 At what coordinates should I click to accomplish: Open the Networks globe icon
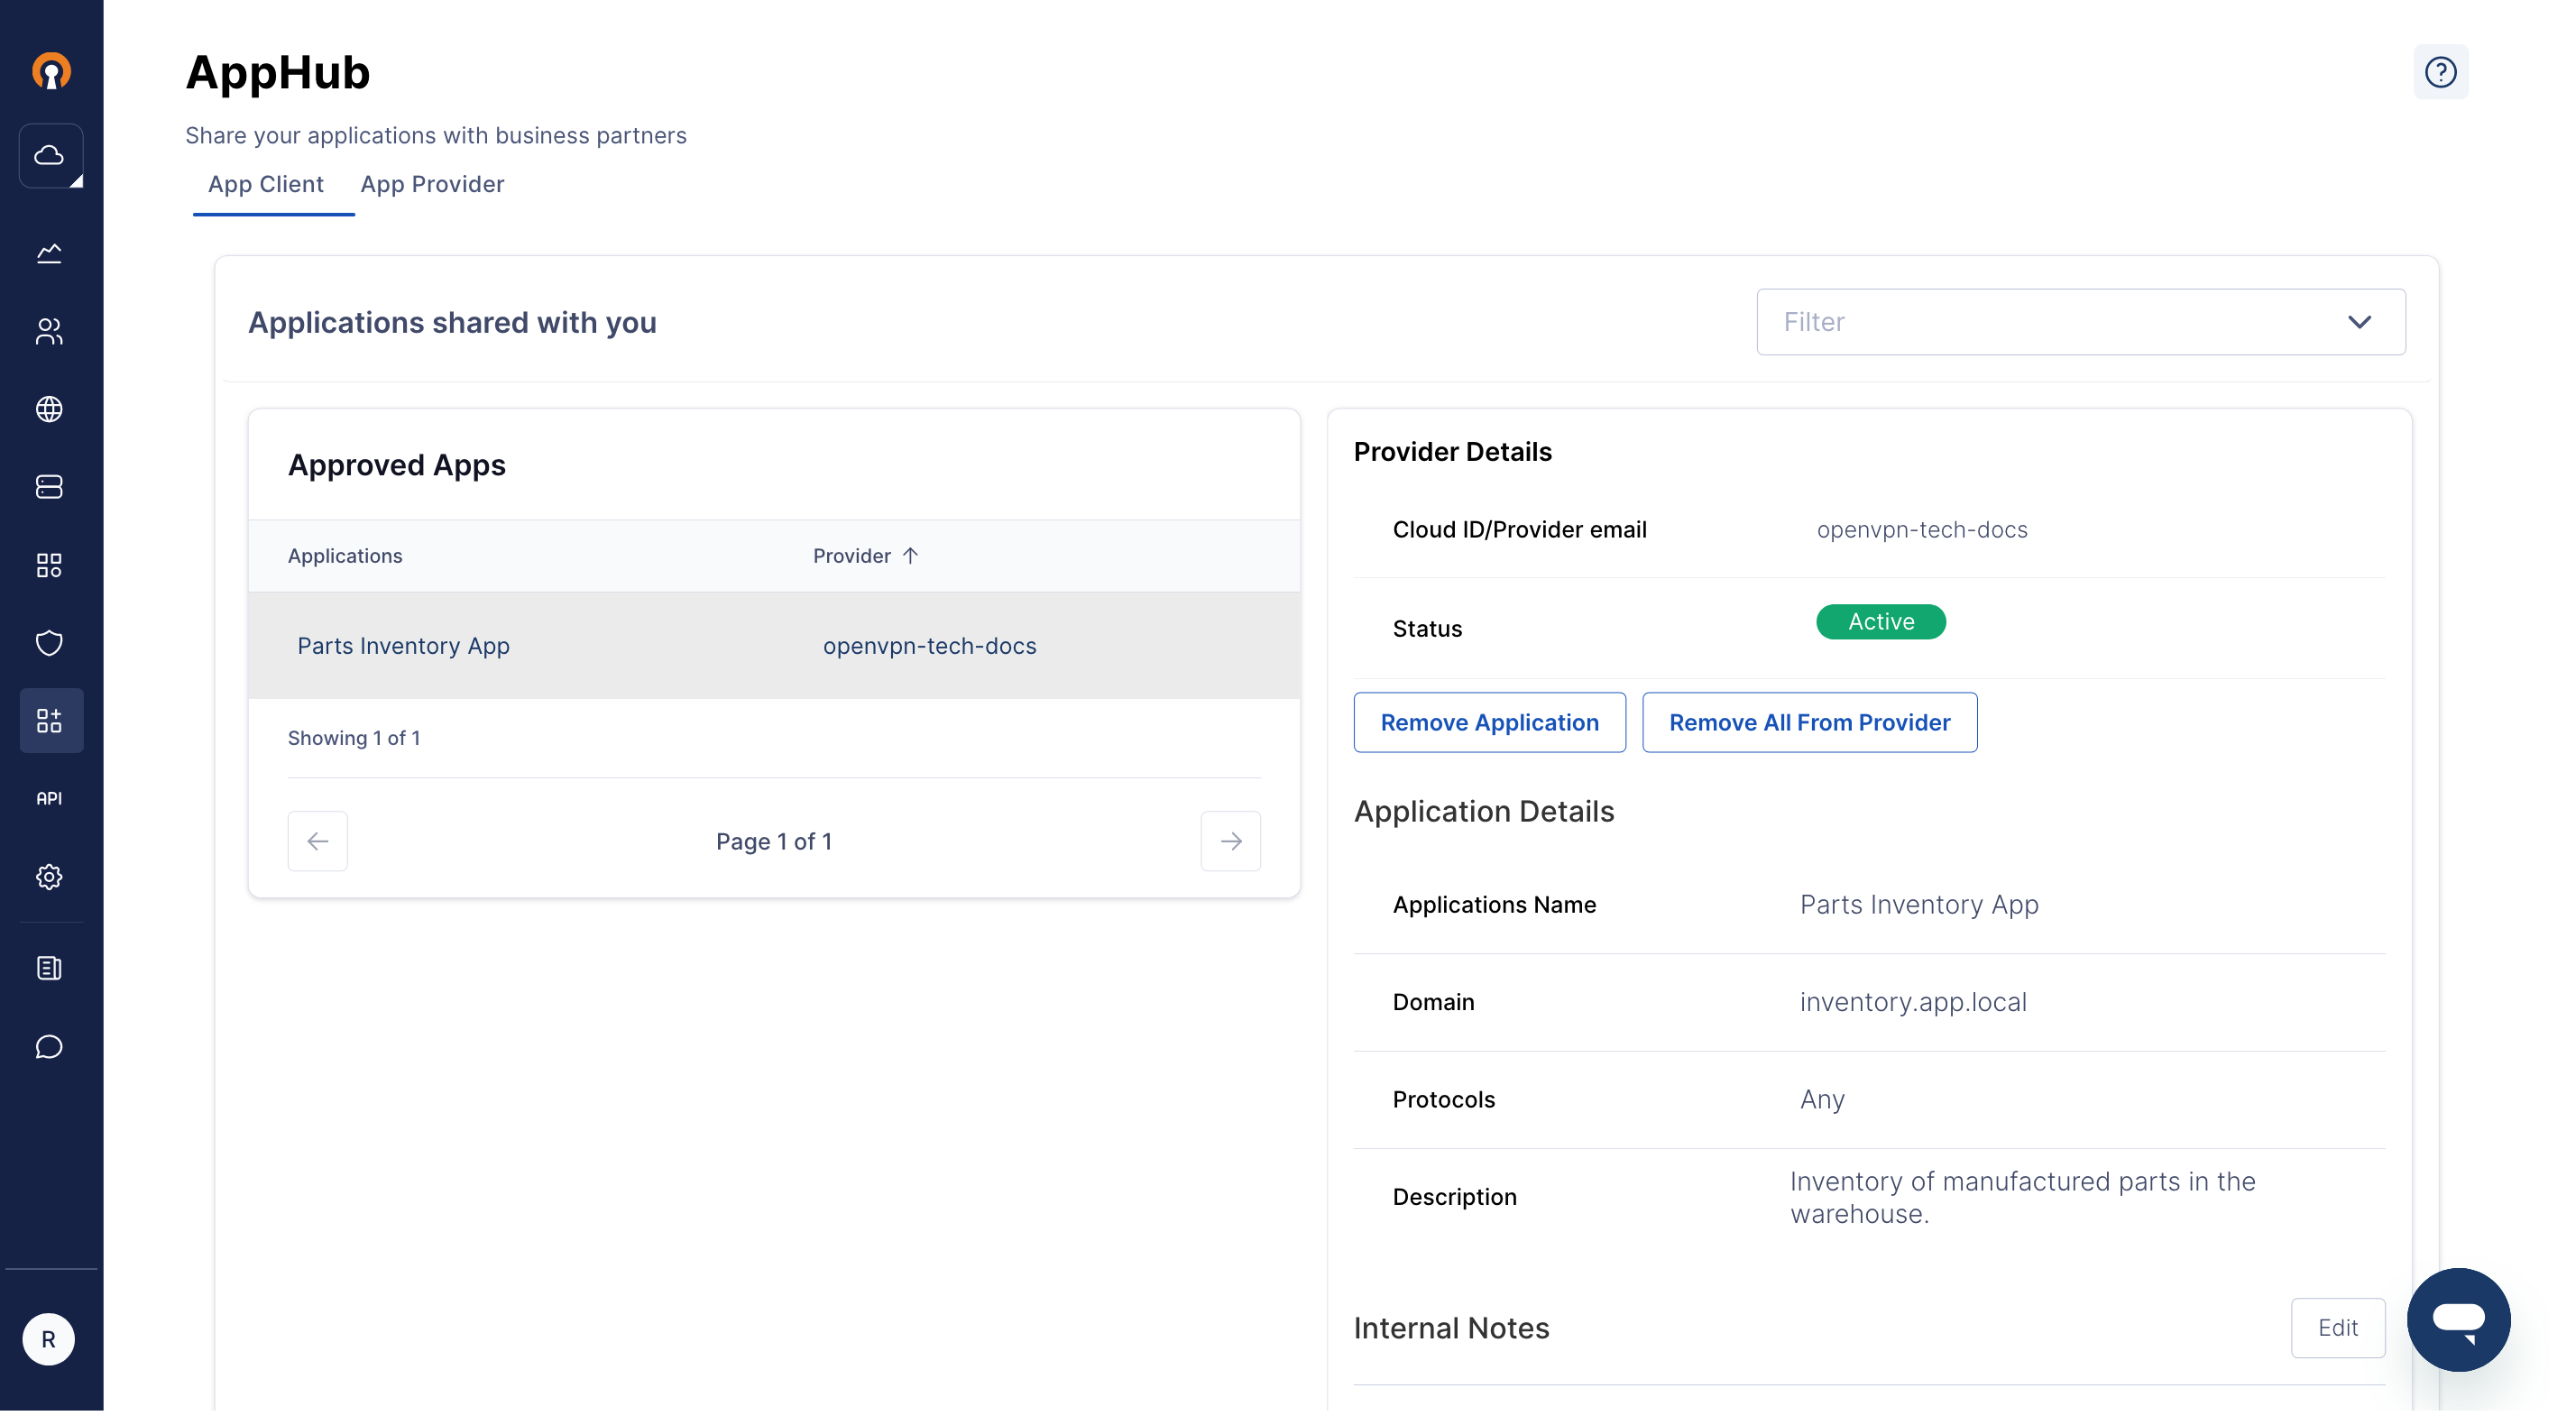49,410
